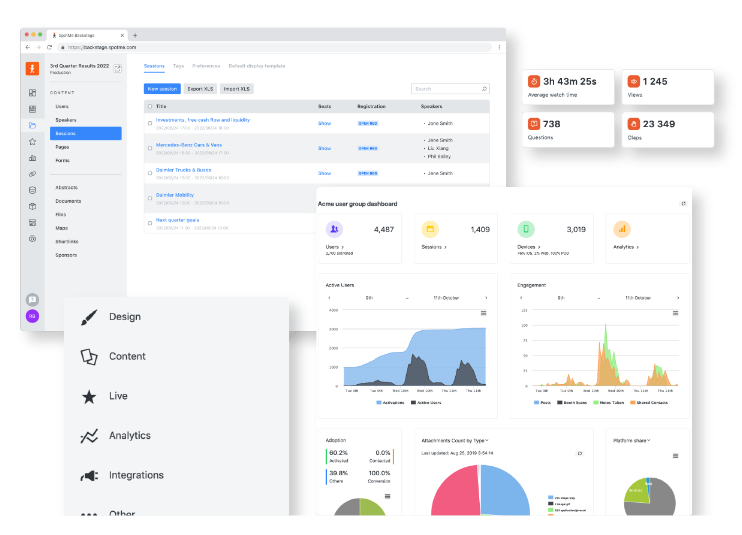Click the SpotMe orange logo icon
This screenshot has width=742, height=535.
coord(32,69)
